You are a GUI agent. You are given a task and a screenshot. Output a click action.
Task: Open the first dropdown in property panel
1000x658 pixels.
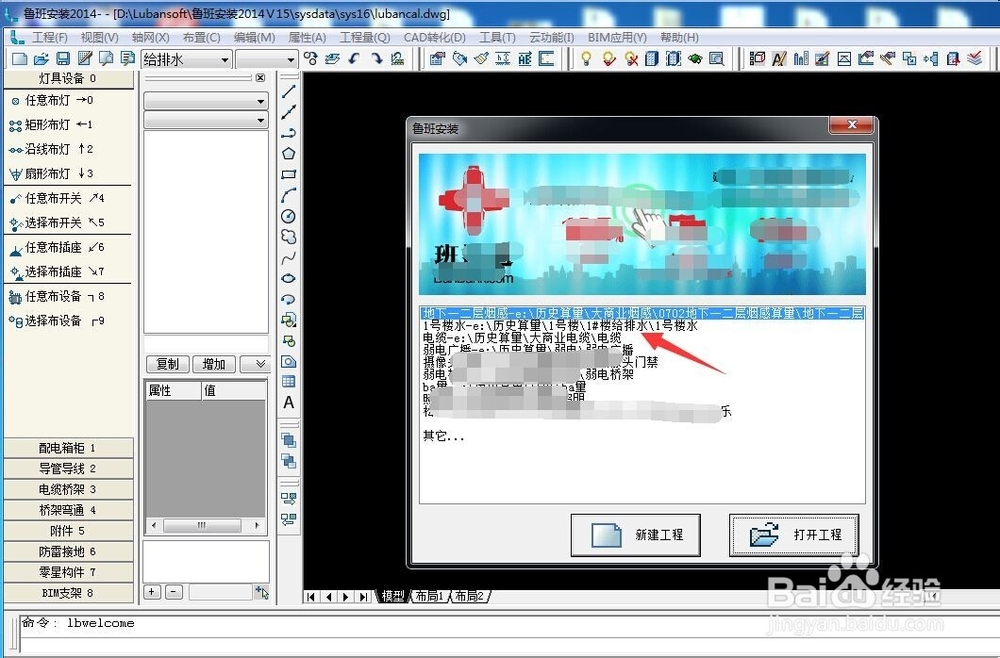[206, 101]
